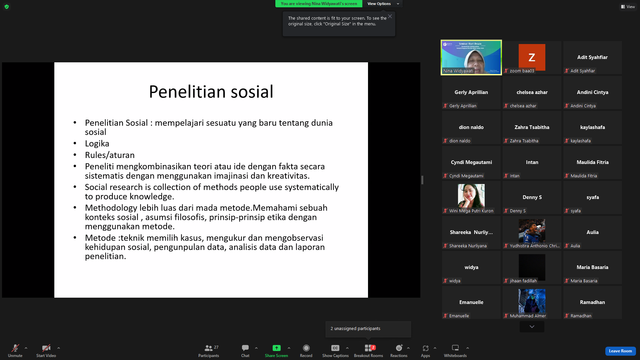The image size is (640, 360).
Task: Select Maulida Fitria participant tile
Action: [592, 162]
